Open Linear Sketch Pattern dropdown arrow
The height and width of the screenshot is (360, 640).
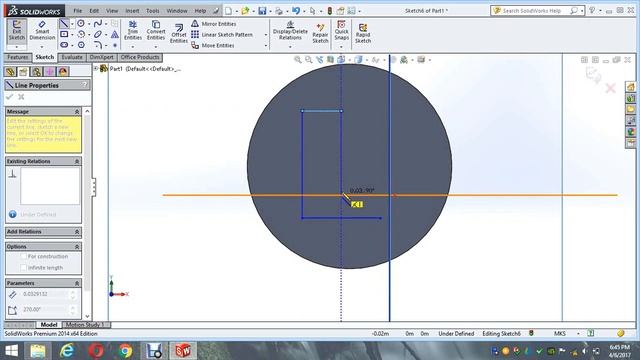click(x=266, y=35)
